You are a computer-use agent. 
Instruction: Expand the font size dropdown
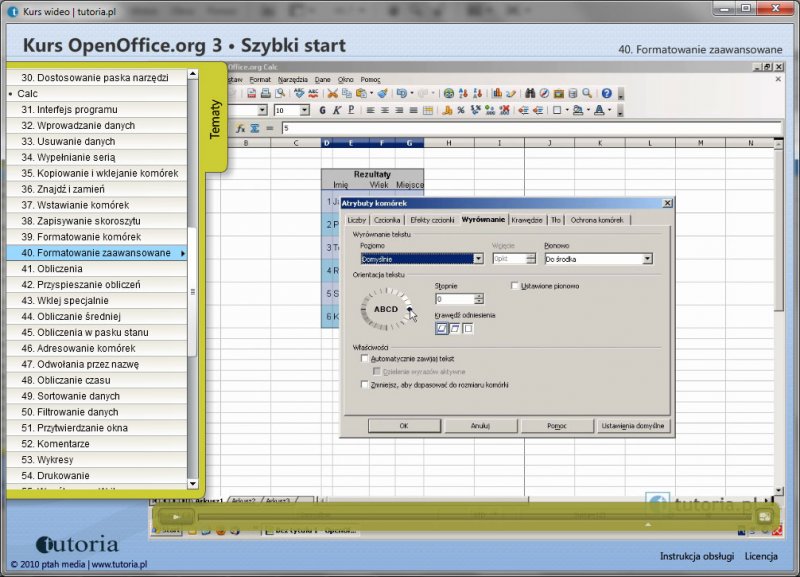[306, 110]
